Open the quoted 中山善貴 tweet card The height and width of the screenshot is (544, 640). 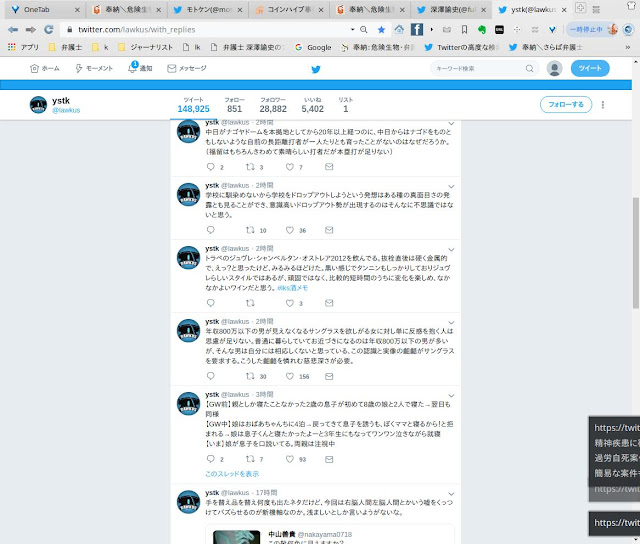click(x=330, y=534)
